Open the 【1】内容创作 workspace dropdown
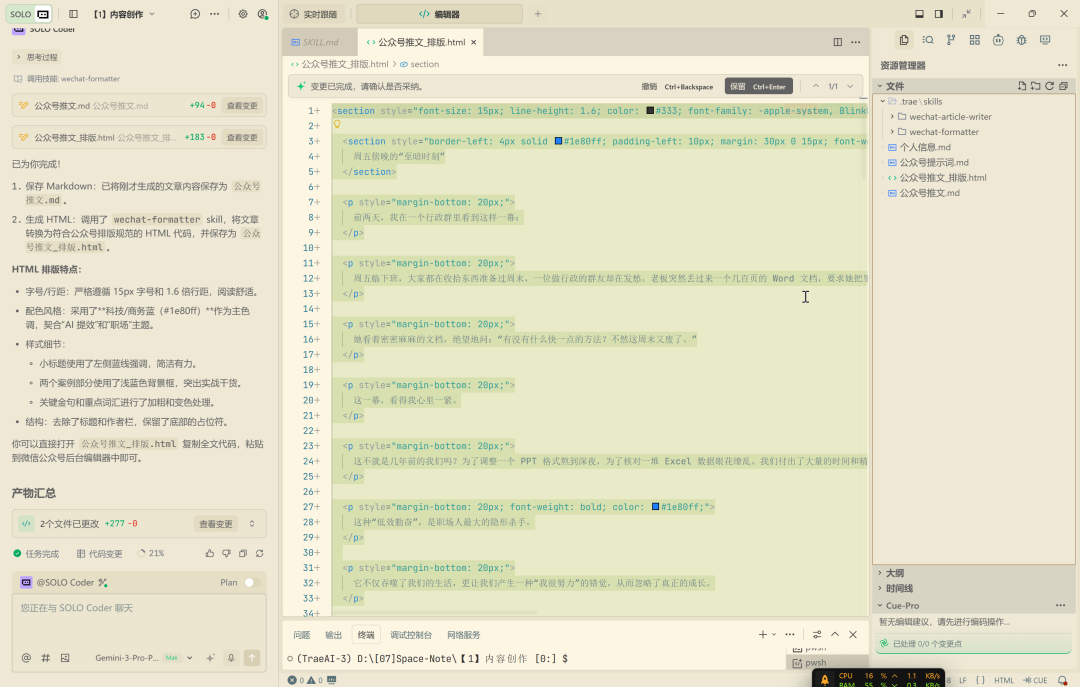 [125, 14]
